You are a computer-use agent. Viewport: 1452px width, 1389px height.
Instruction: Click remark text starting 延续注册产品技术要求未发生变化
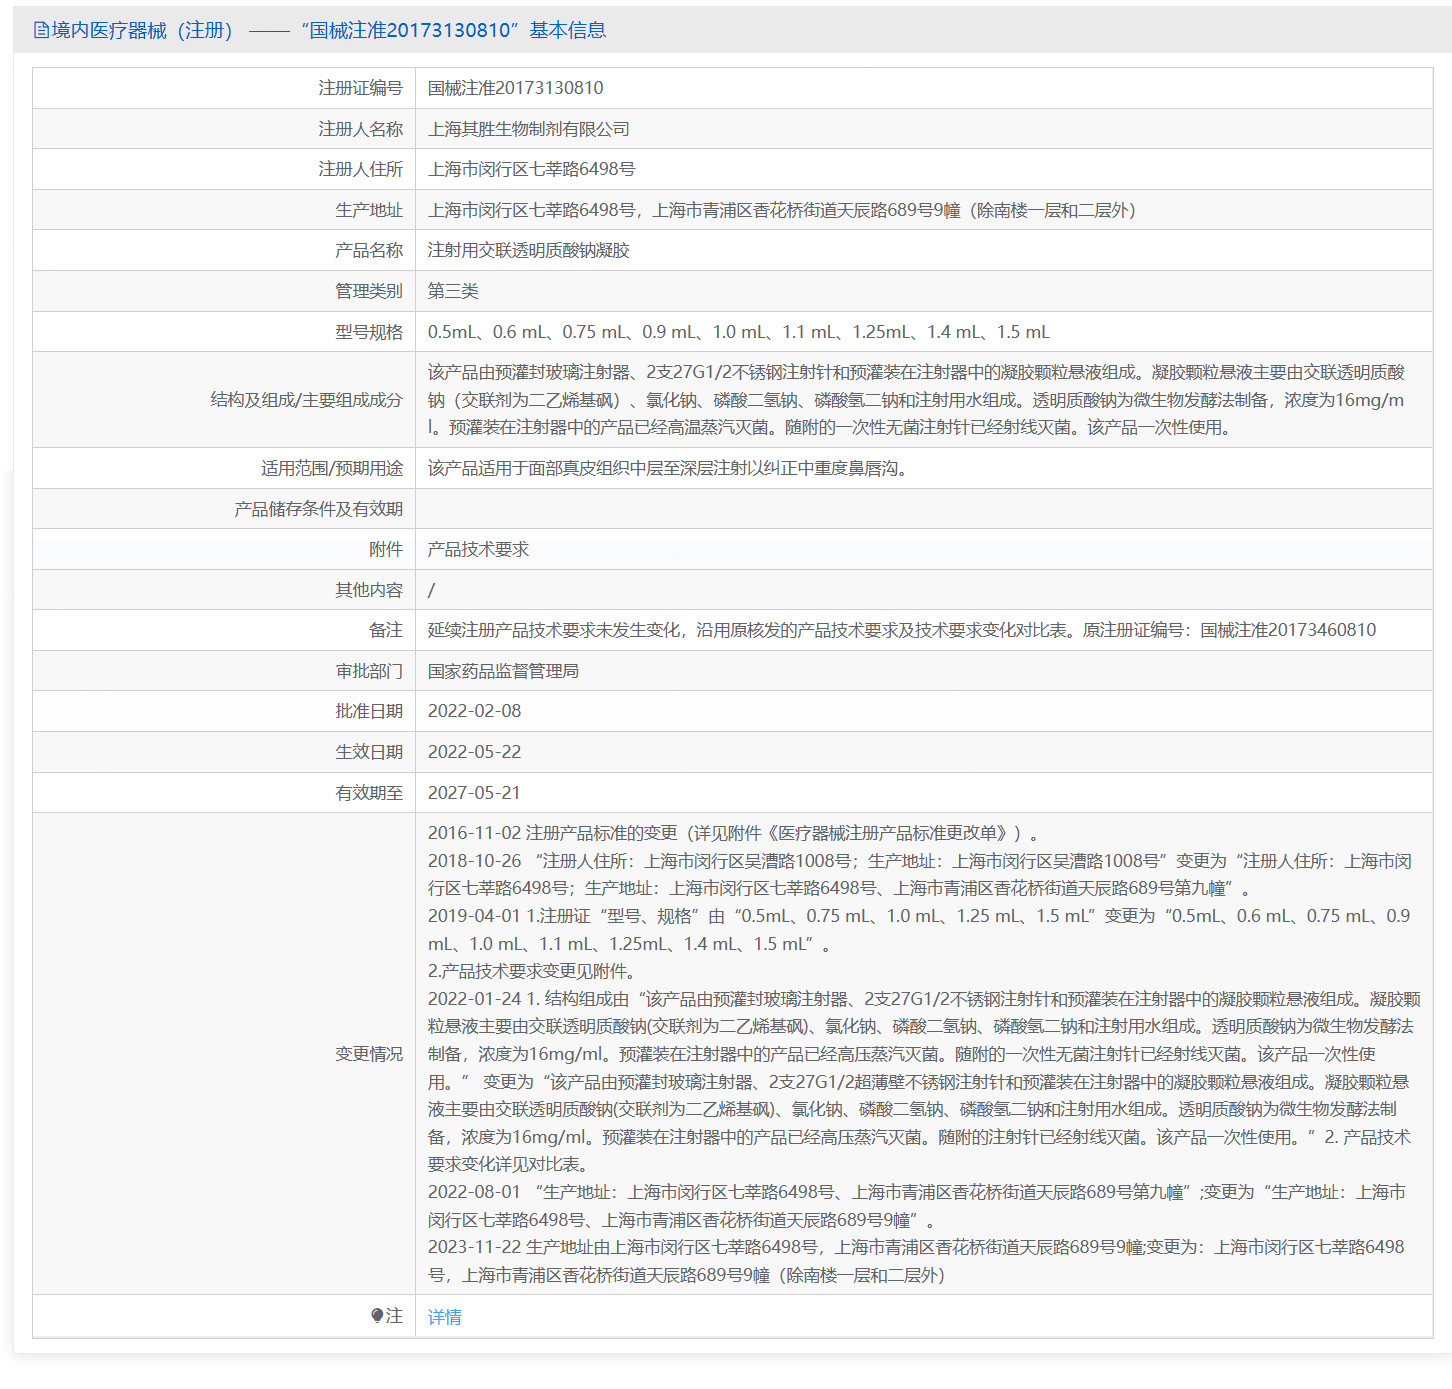click(x=902, y=630)
